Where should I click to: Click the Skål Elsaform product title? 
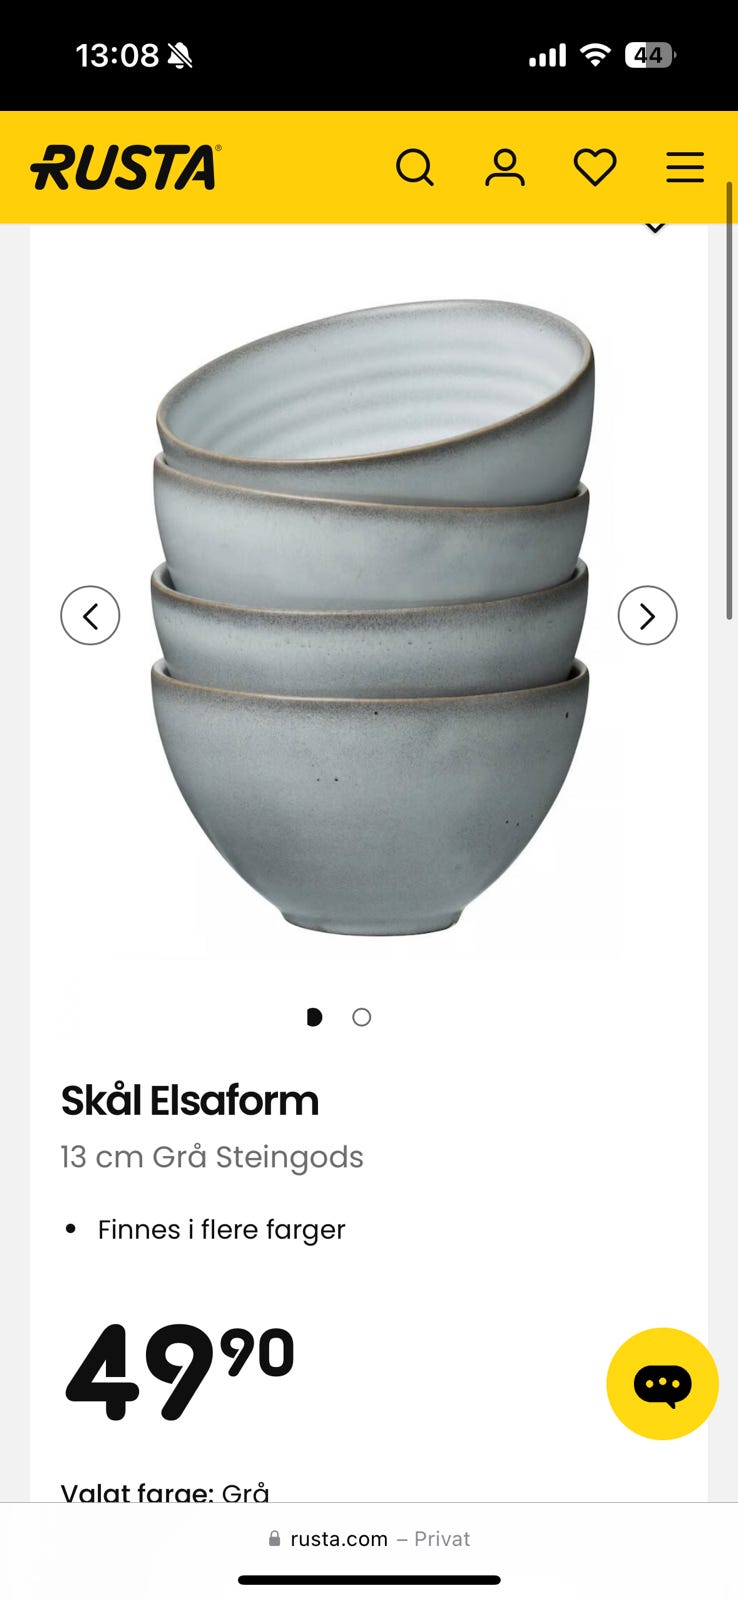click(190, 1100)
